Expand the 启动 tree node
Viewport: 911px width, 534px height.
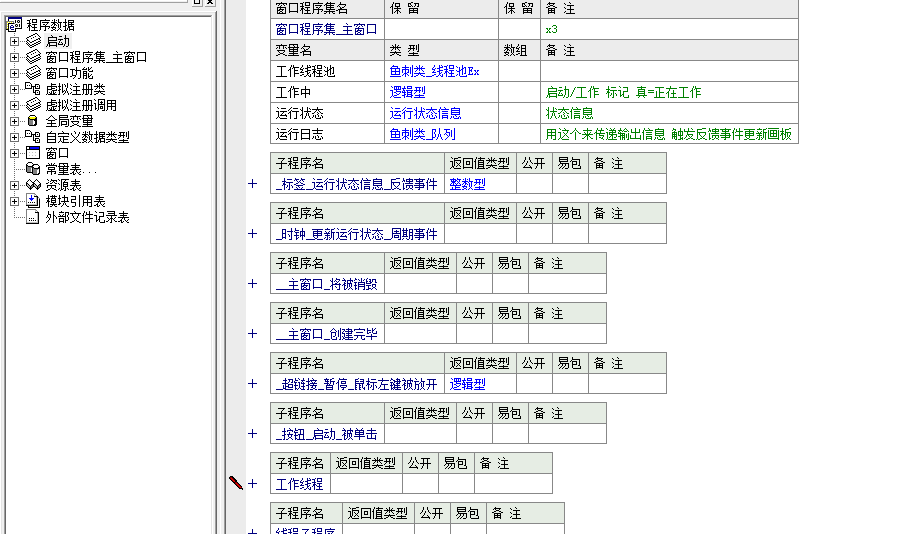[15, 41]
